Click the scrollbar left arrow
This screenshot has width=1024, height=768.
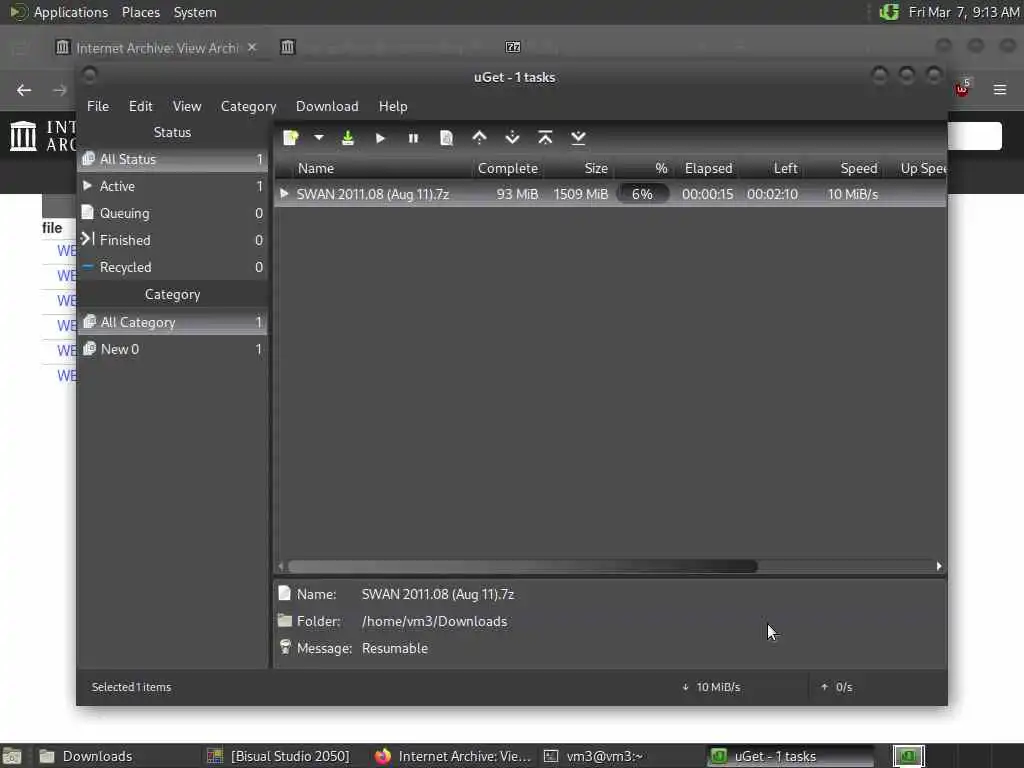click(281, 566)
